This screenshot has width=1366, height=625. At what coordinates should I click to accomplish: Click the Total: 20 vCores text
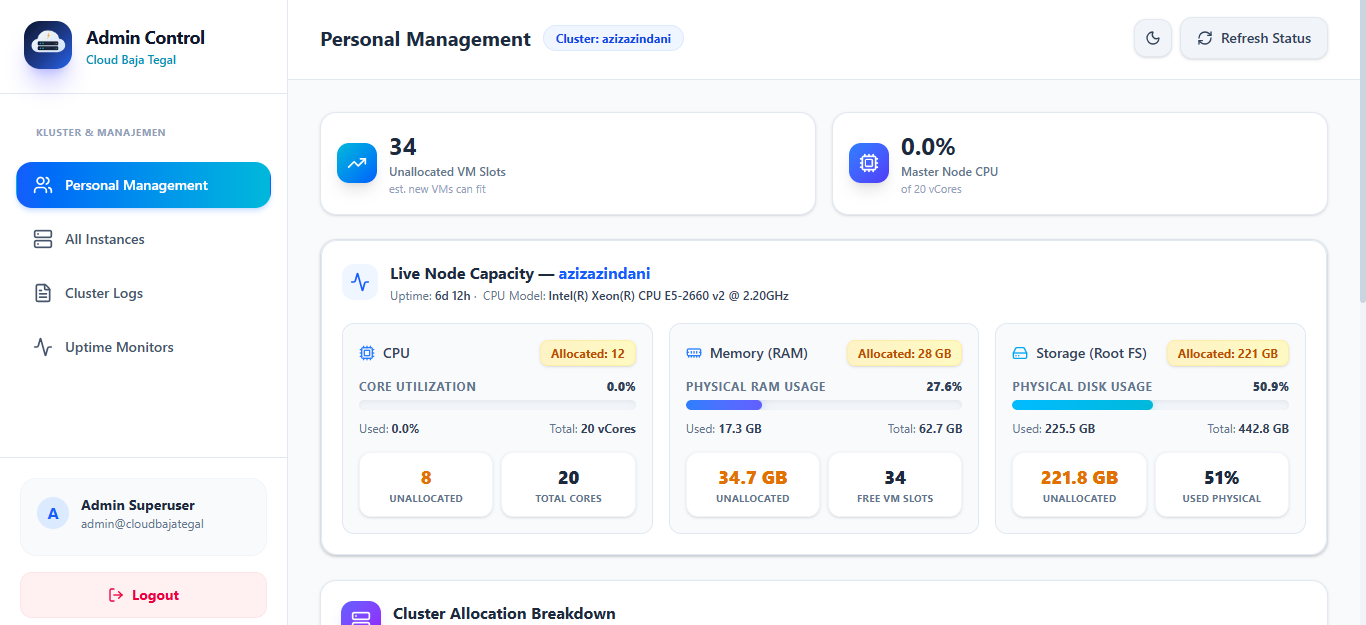tap(592, 428)
